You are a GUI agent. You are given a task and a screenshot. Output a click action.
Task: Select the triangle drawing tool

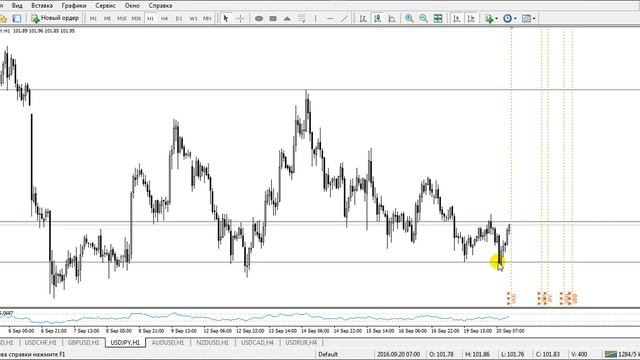[287, 18]
